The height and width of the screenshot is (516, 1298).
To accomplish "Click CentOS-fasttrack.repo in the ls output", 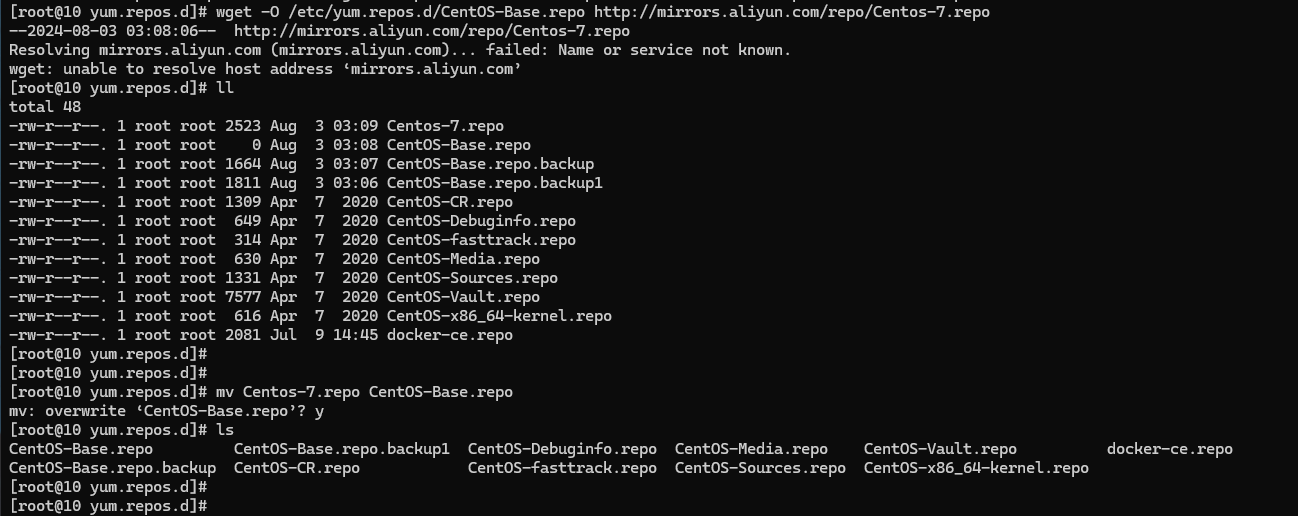I will pyautogui.click(x=562, y=468).
